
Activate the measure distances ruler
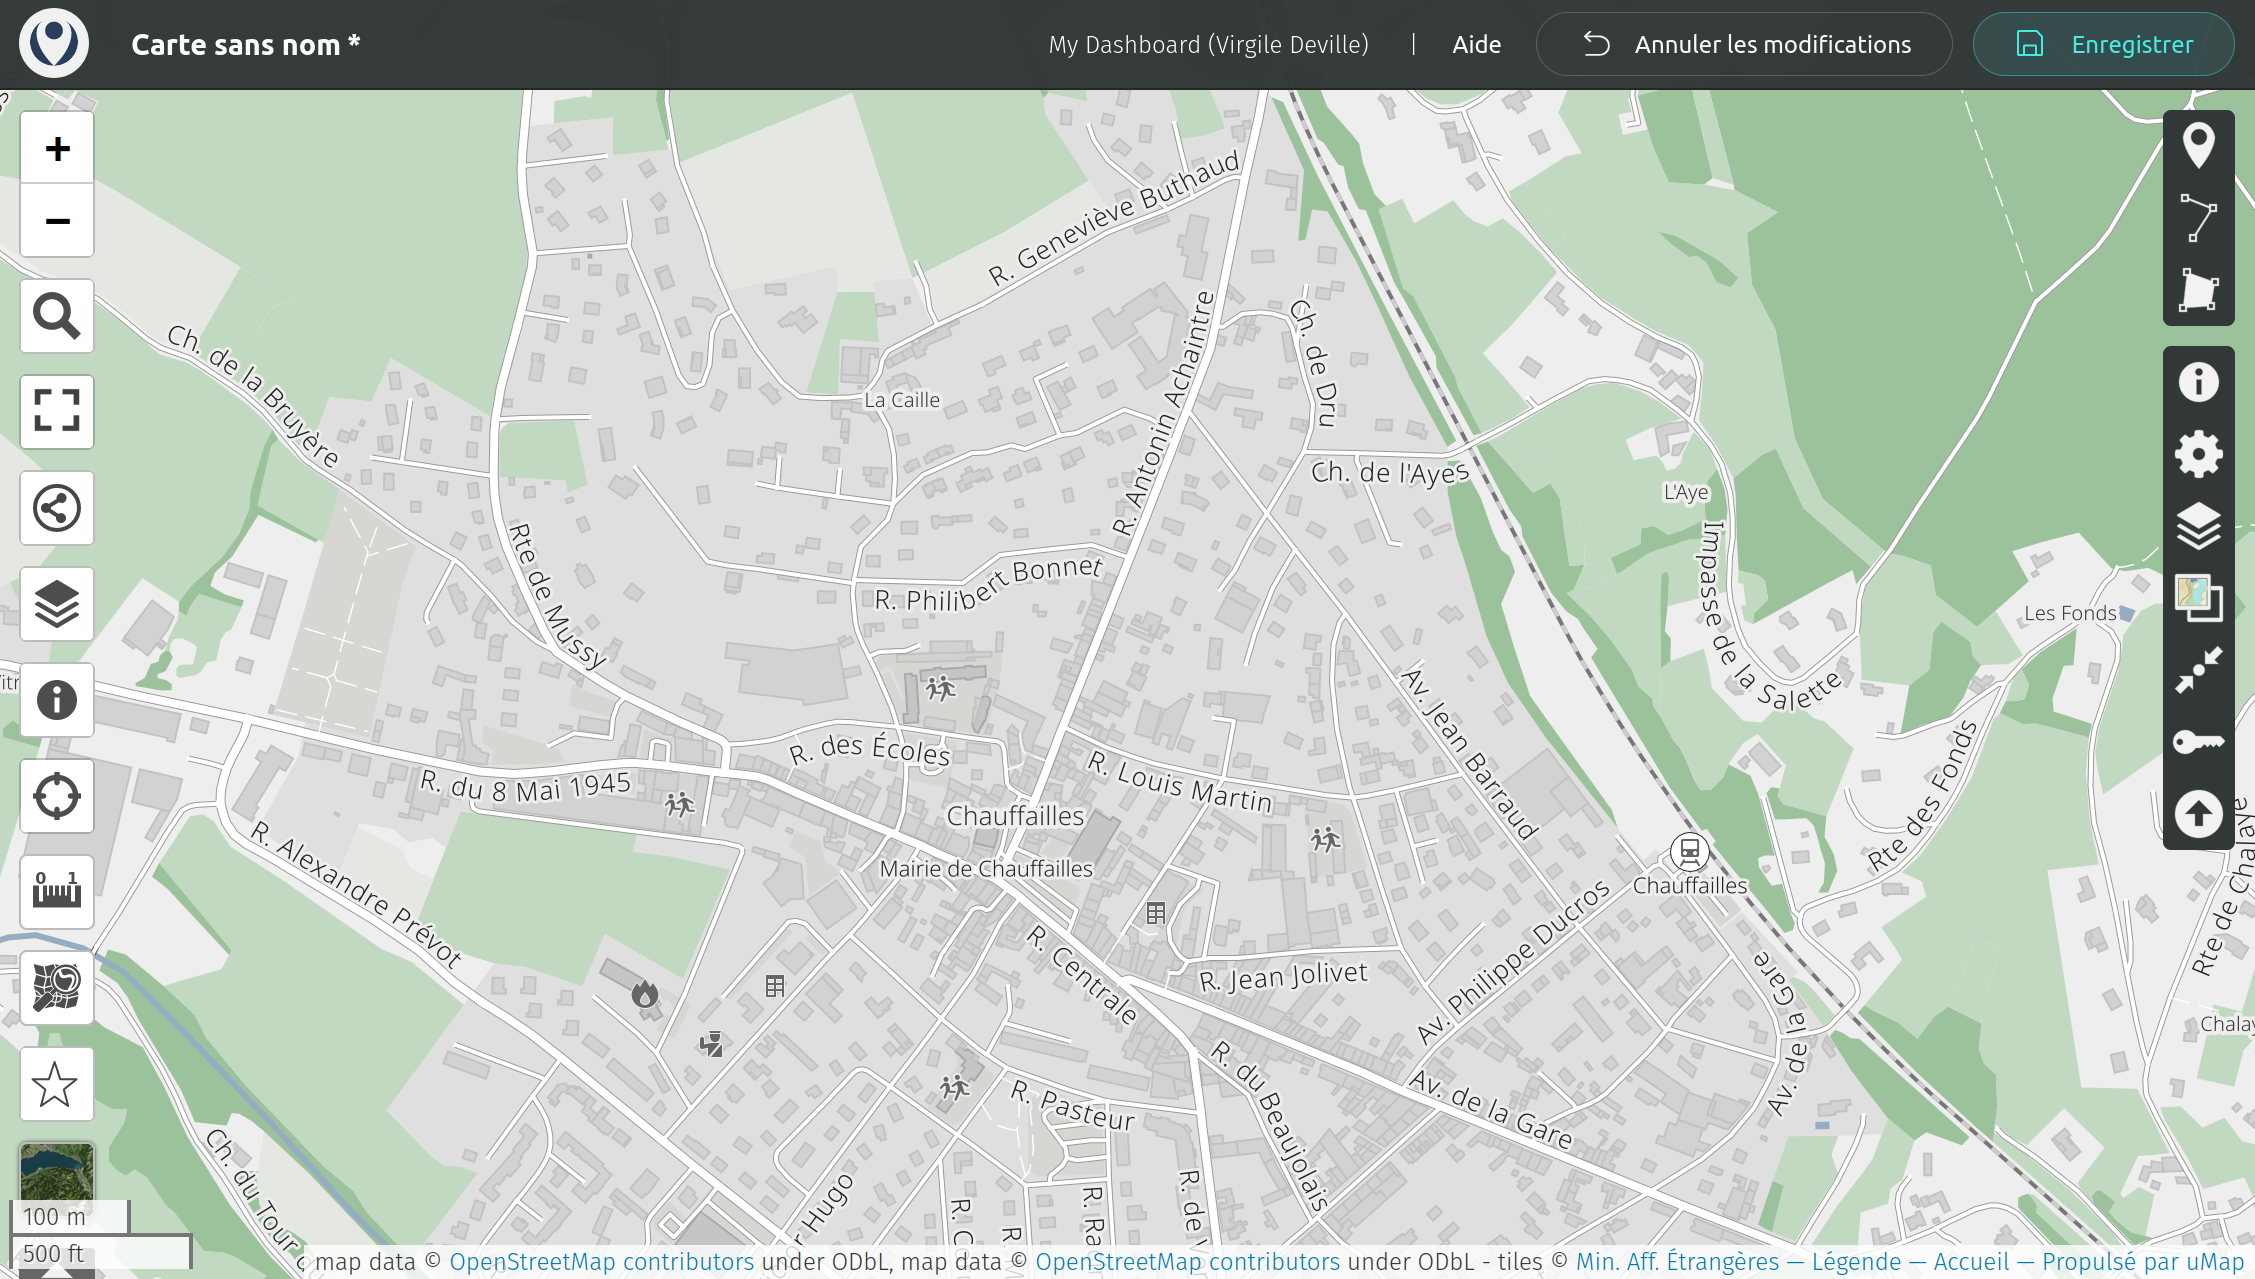tap(57, 892)
